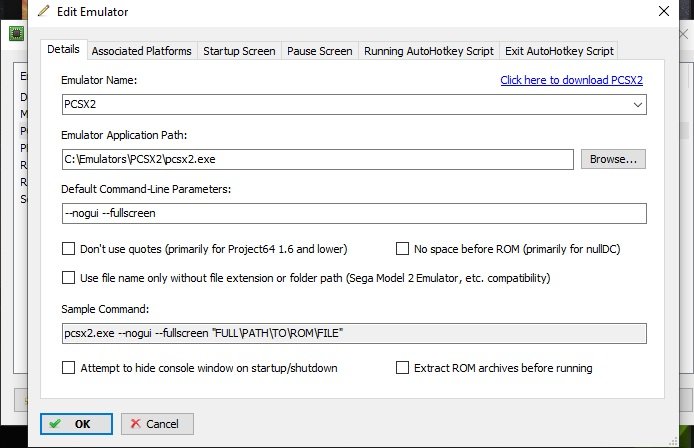694x448 pixels.
Task: Open the Exit AutoHotkey Script tab
Action: [x=559, y=51]
